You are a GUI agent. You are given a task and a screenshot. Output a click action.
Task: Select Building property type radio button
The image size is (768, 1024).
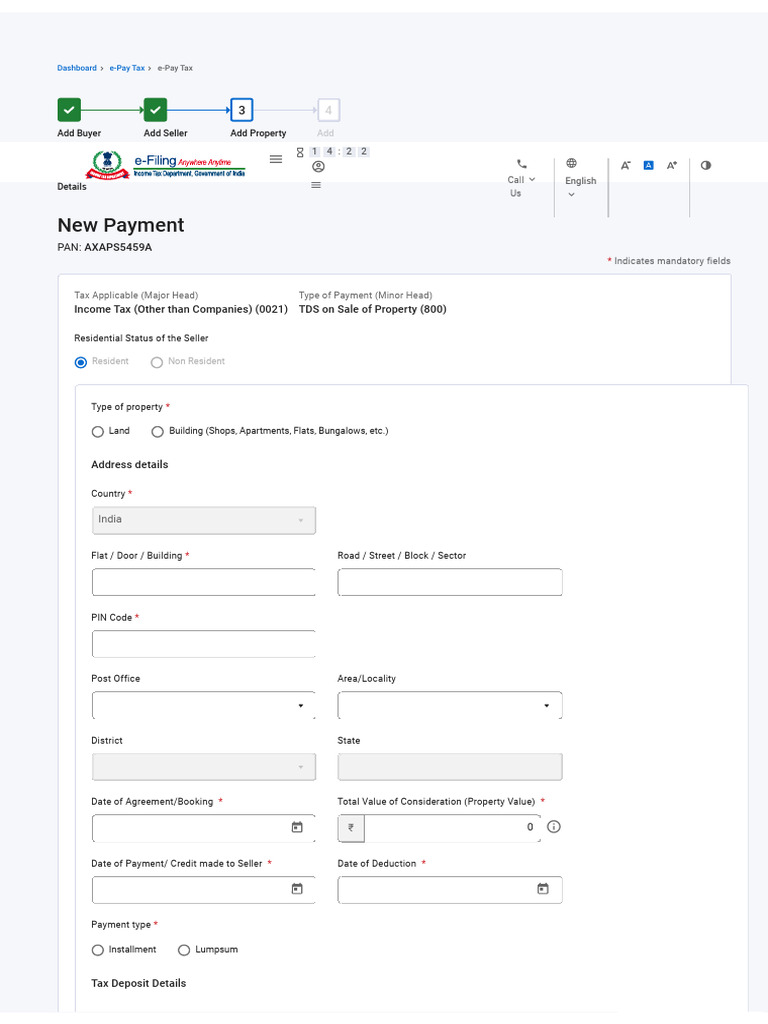157,432
